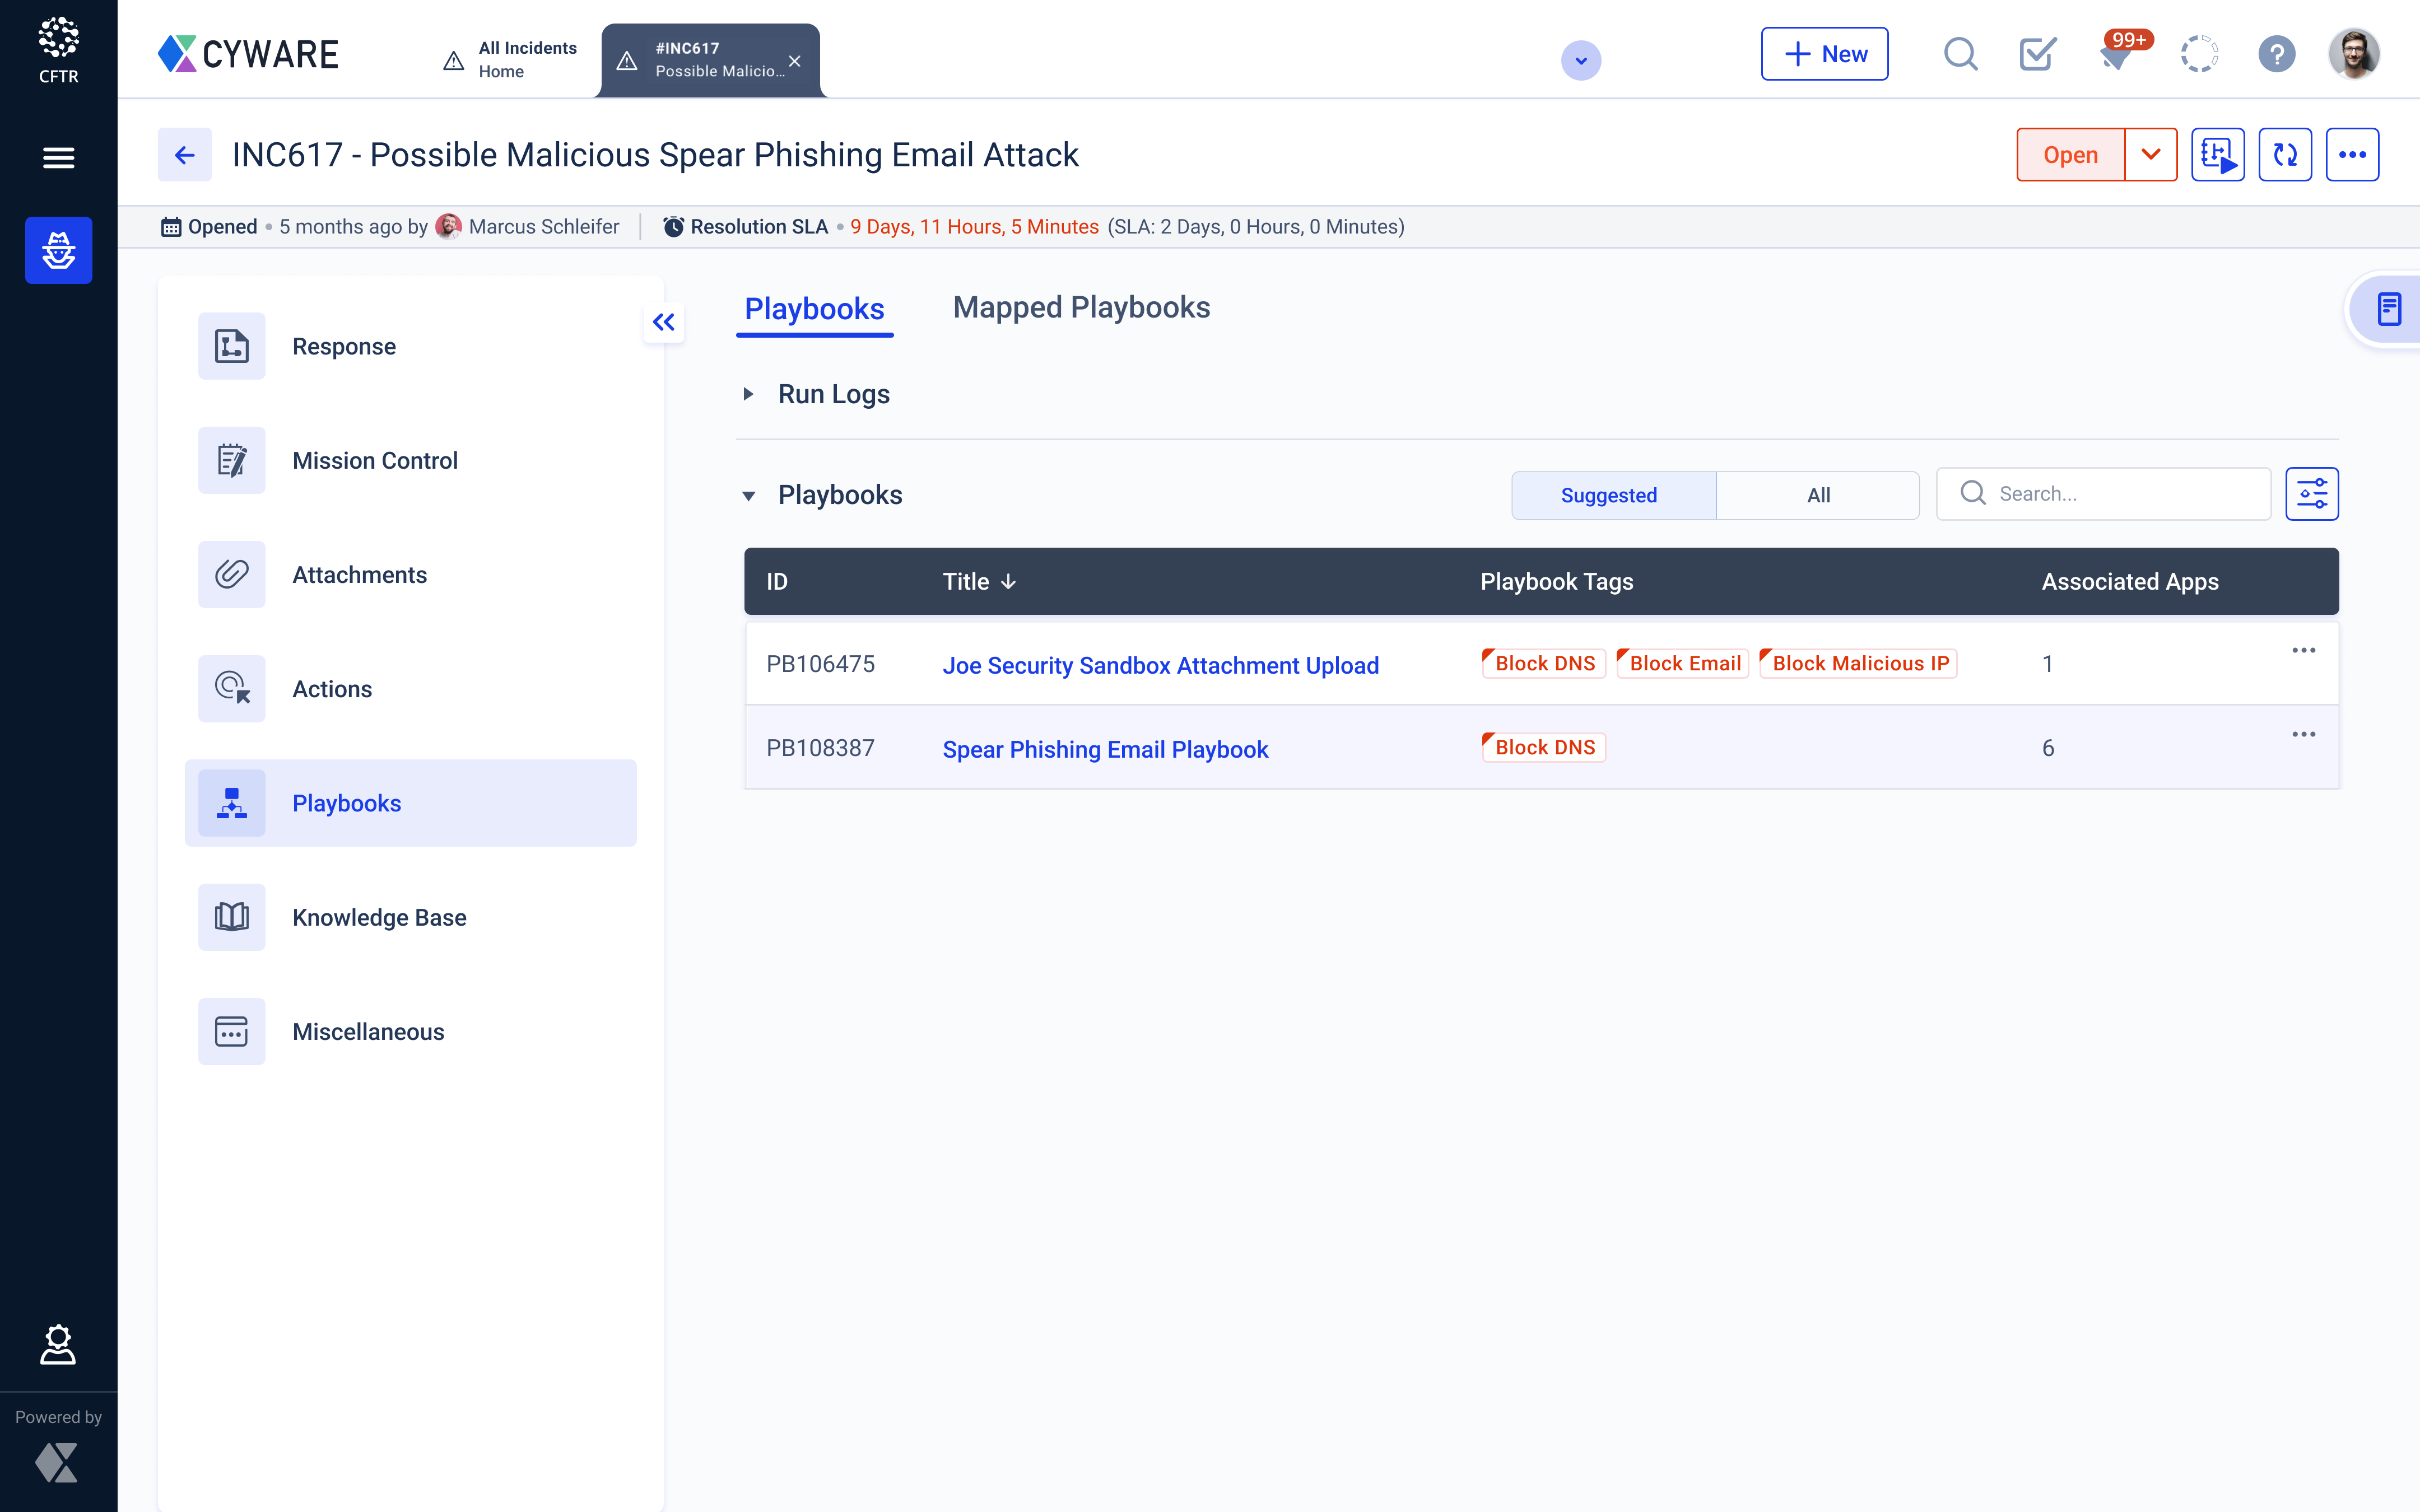
Task: Click the Miscellaneous icon tile
Action: coord(231,1031)
